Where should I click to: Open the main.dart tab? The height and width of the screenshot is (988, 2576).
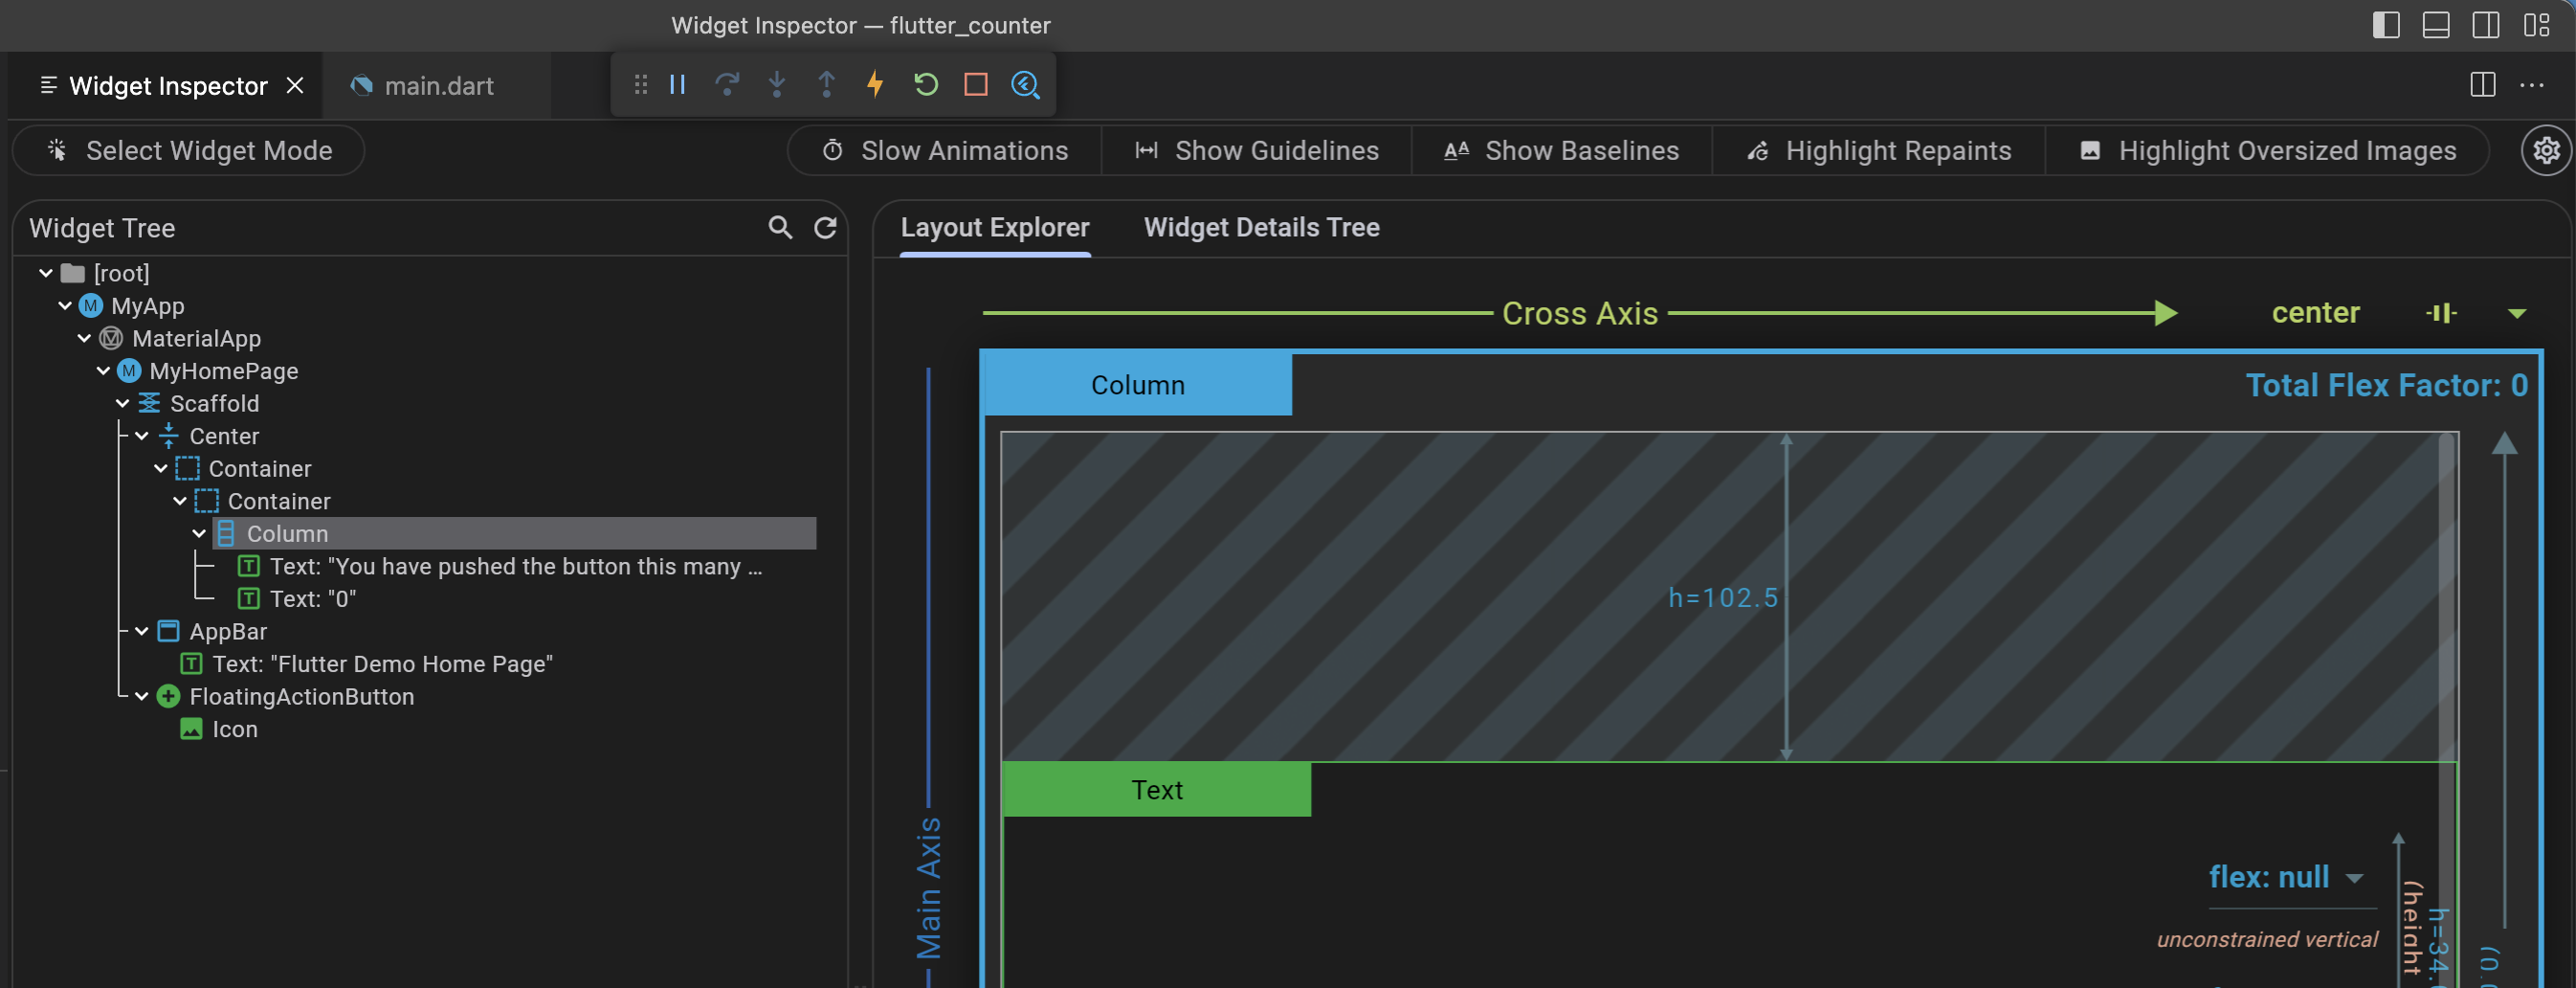(x=437, y=86)
